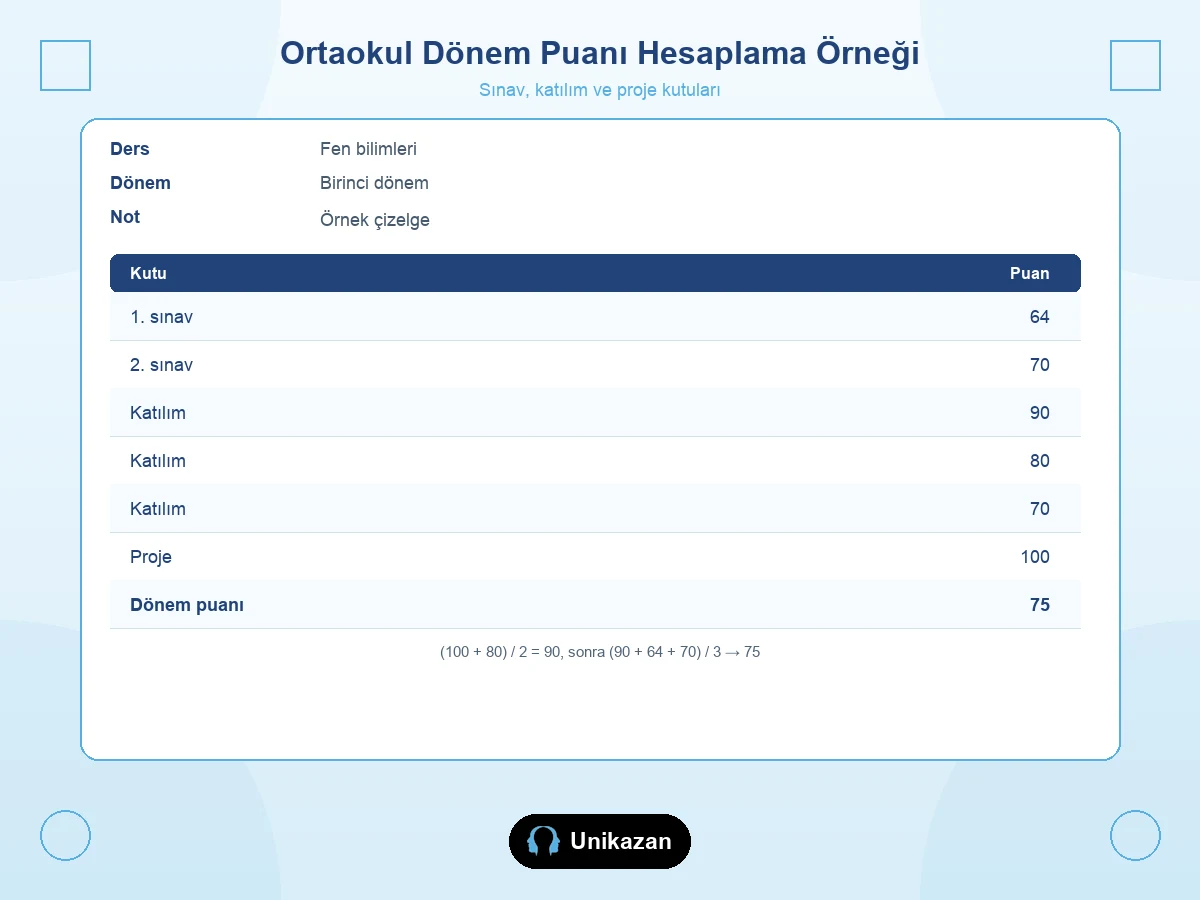Click the 'Puan' column header
The width and height of the screenshot is (1200, 900).
tap(1030, 273)
